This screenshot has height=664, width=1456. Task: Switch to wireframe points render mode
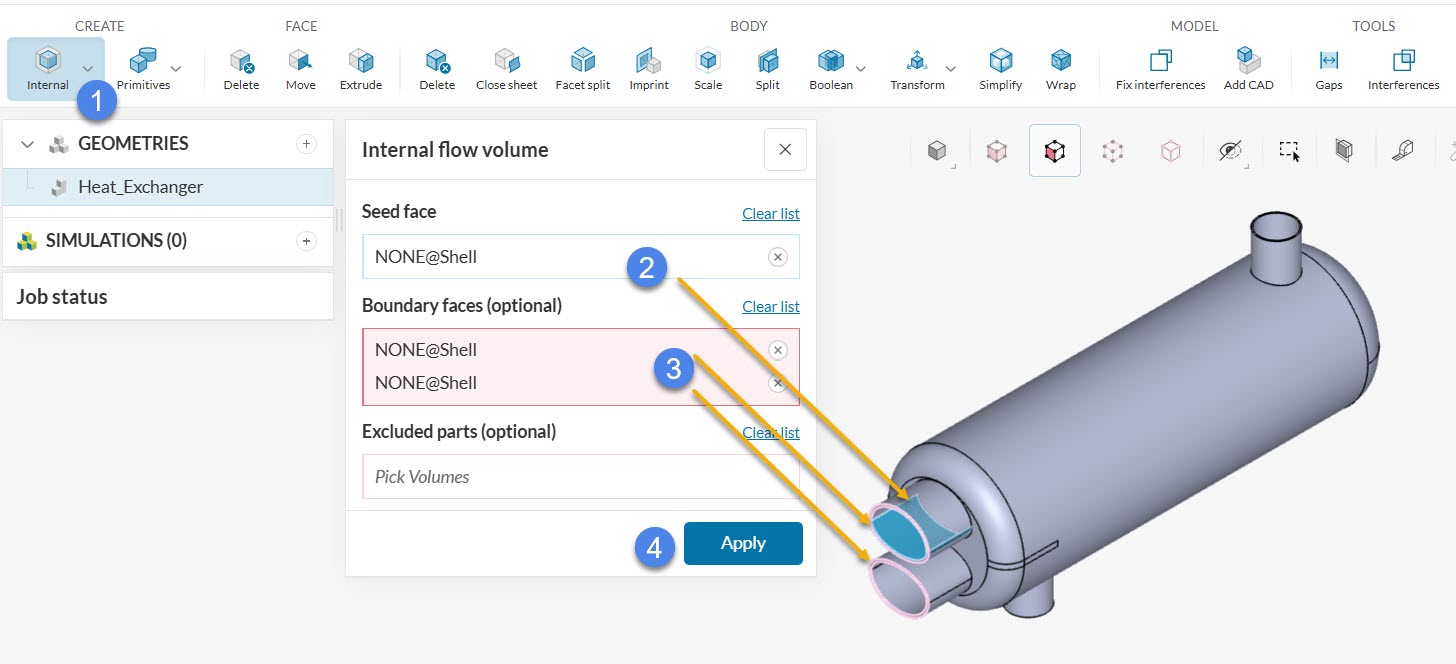[x=1112, y=151]
